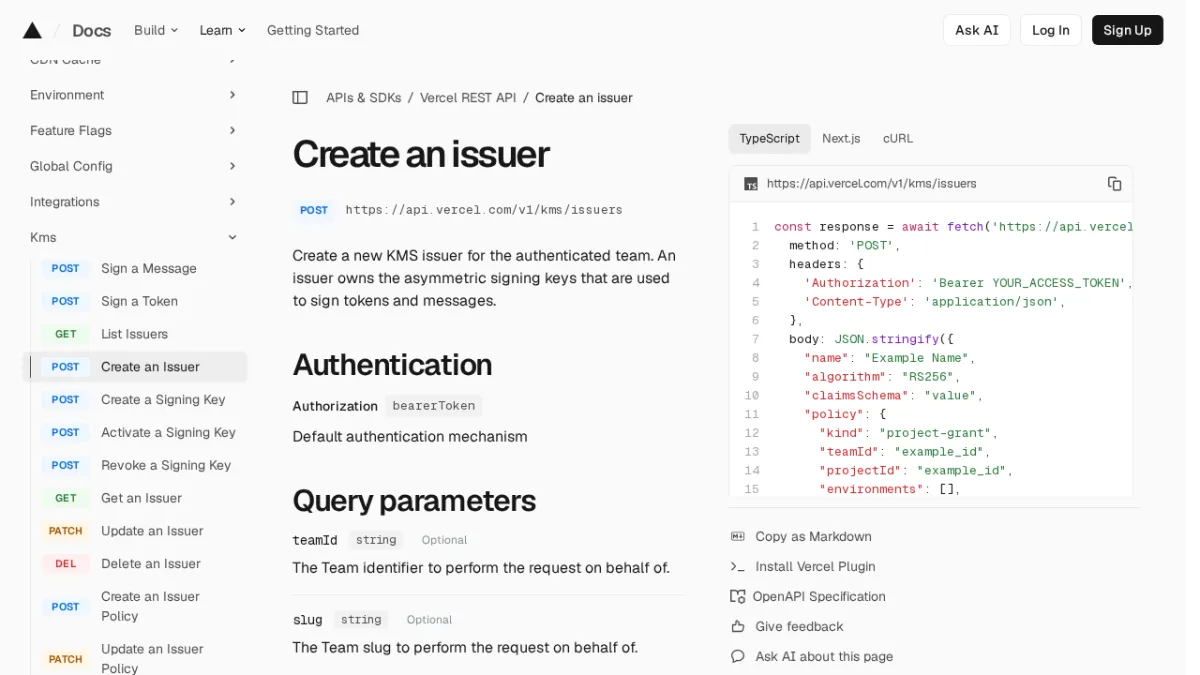Click the POST badge beside Revoke a Signing Key
Image resolution: width=1200 pixels, height=675 pixels.
point(66,466)
